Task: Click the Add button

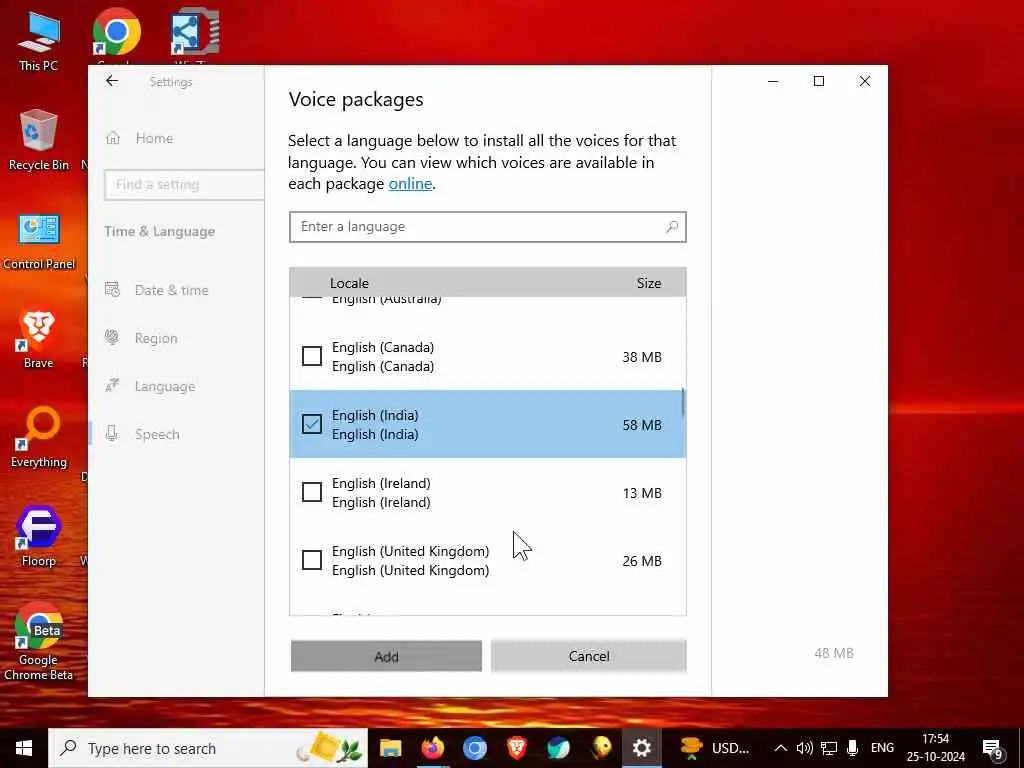Action: [x=386, y=656]
